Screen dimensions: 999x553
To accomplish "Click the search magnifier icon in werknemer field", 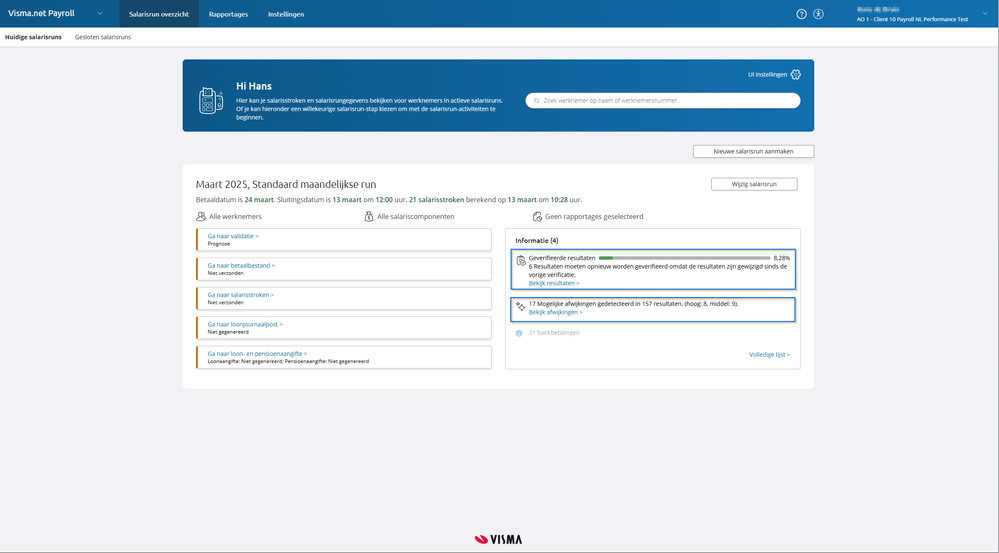I will point(536,101).
